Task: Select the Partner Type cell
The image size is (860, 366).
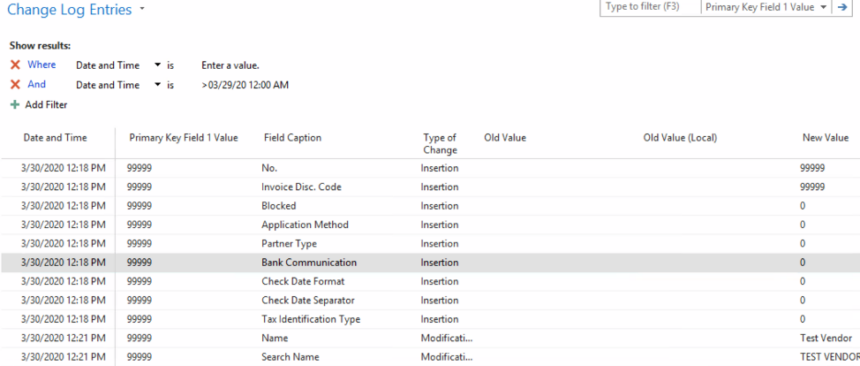Action: 289,244
